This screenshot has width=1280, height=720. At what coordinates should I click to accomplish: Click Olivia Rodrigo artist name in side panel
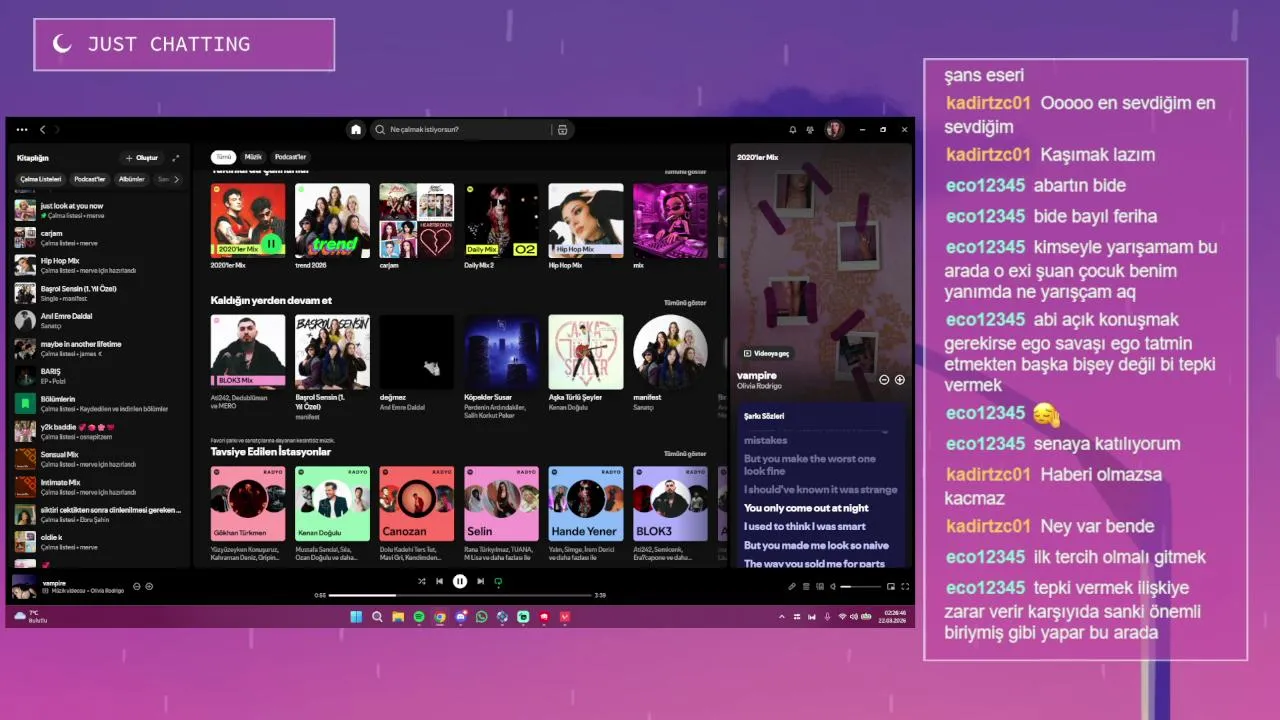tap(759, 386)
